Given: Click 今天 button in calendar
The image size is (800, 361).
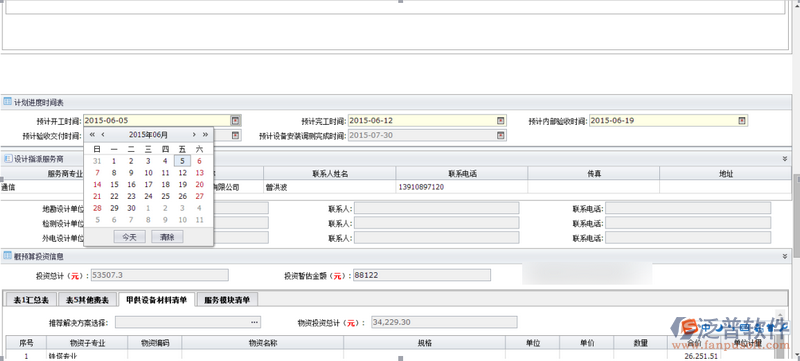Looking at the screenshot, I should (130, 237).
